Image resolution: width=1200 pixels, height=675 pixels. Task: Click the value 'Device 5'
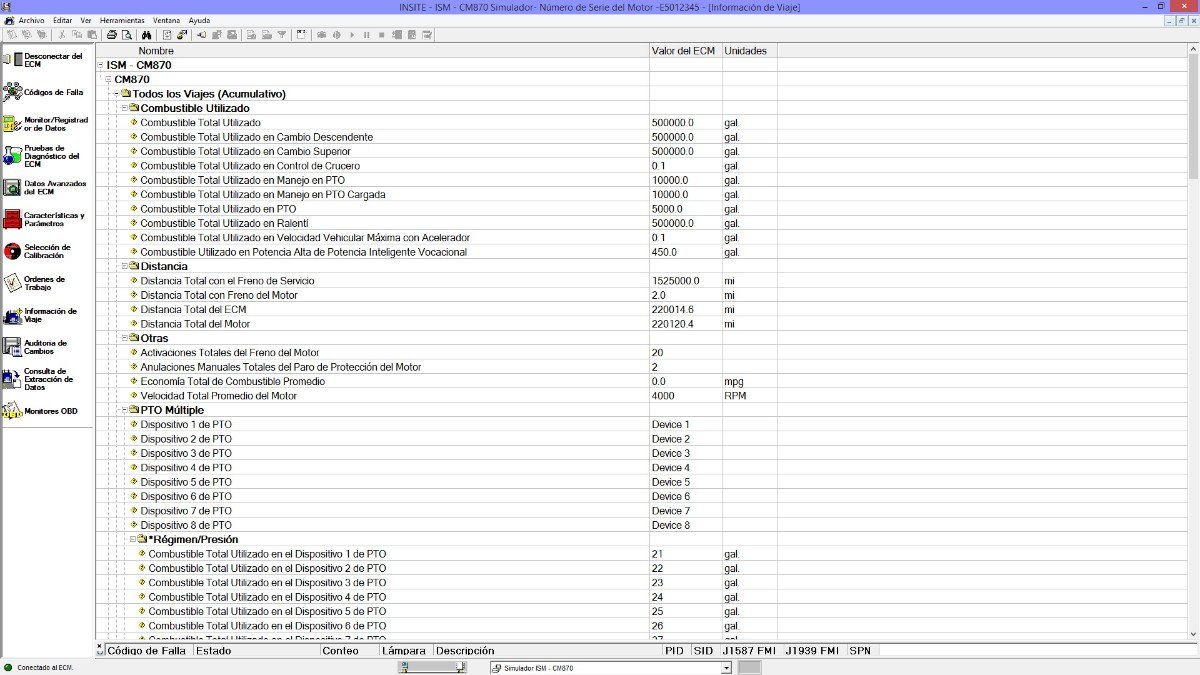(x=671, y=483)
